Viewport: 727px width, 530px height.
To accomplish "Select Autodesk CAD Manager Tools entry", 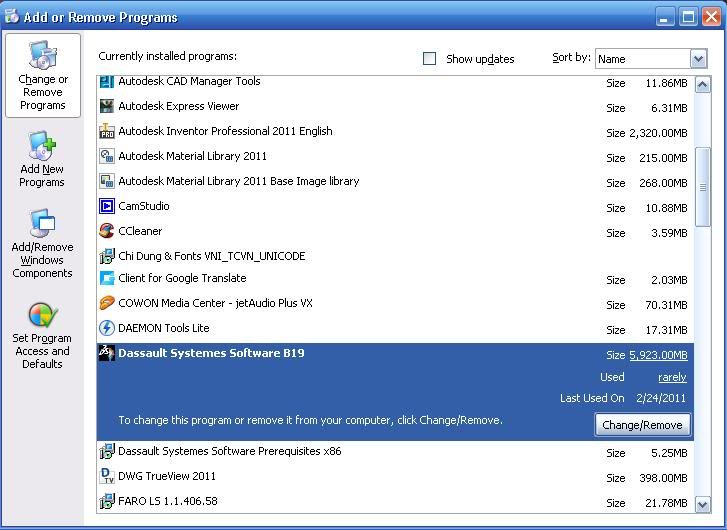I will click(395, 83).
